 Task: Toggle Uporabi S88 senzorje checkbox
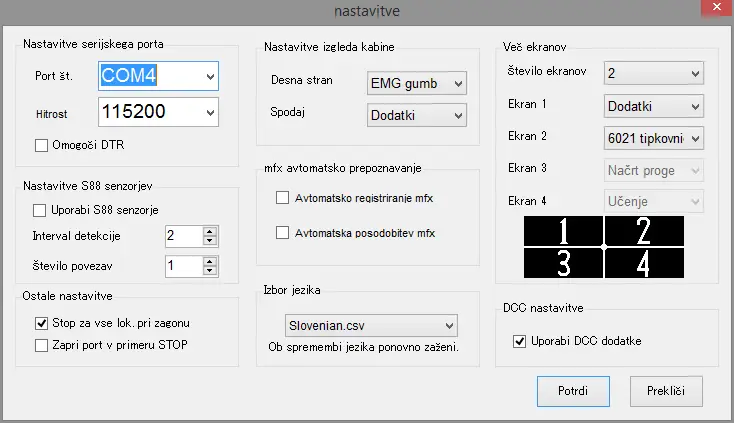(x=41, y=210)
